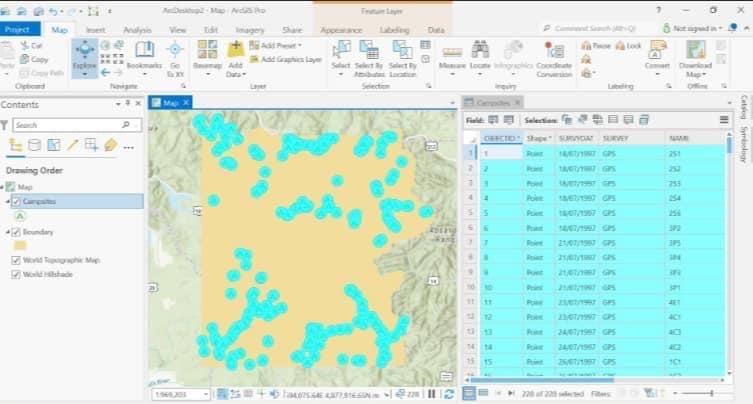This screenshot has width=753, height=404.
Task: Open the attribute table options menu
Action: [724, 120]
